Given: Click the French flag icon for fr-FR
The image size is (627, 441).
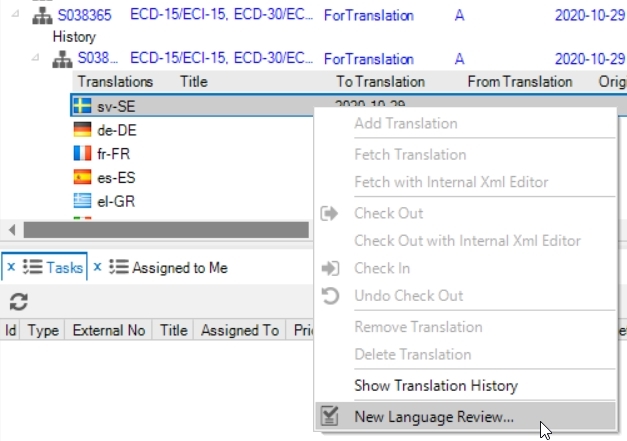Looking at the screenshot, I should click(x=82, y=153).
